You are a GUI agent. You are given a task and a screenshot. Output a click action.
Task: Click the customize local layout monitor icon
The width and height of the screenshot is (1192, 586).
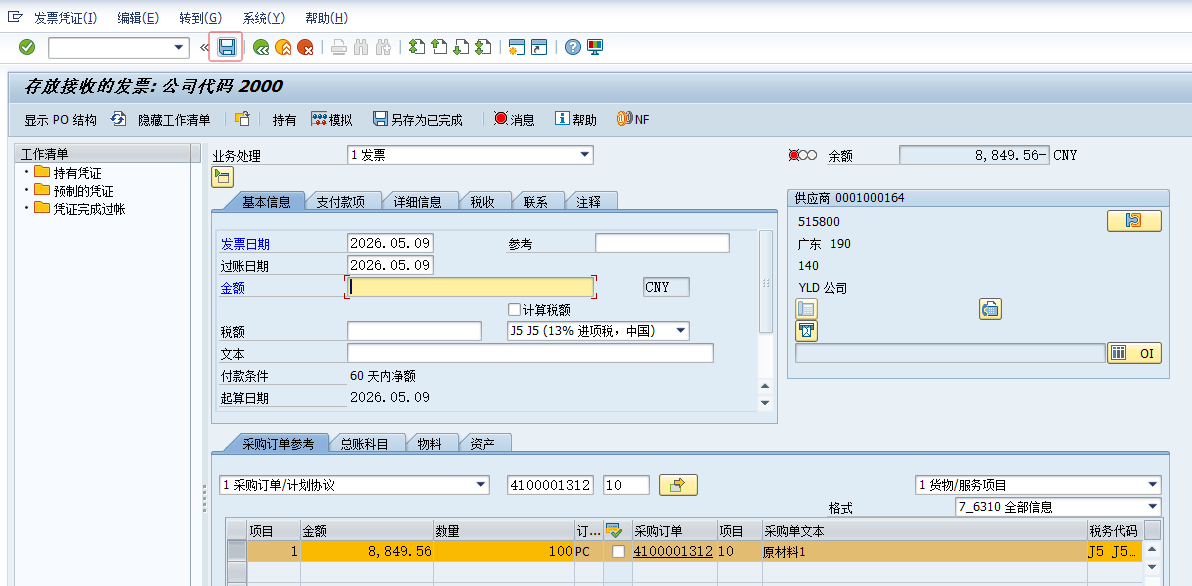click(x=594, y=47)
